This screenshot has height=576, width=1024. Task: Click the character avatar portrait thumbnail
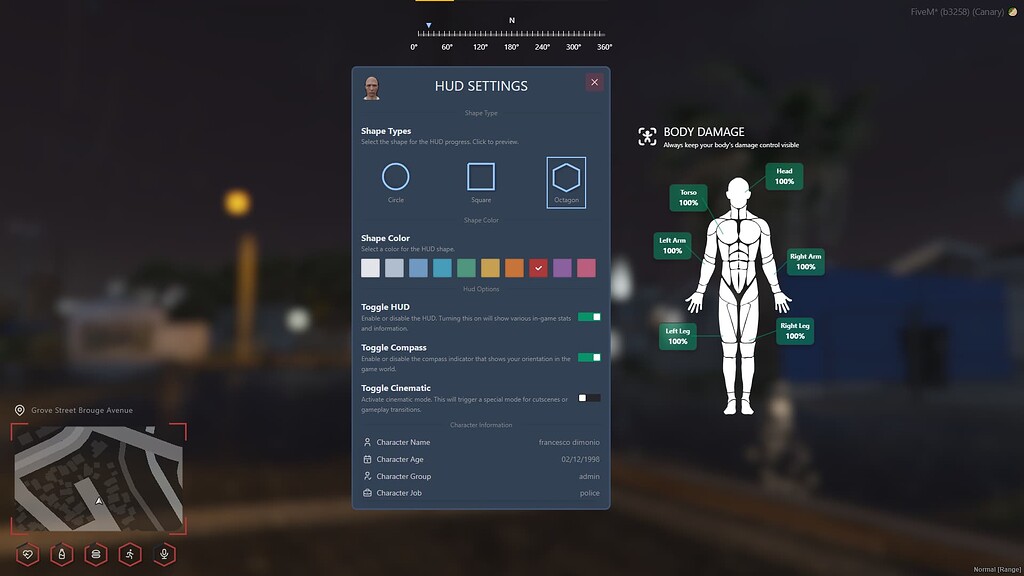coord(372,88)
